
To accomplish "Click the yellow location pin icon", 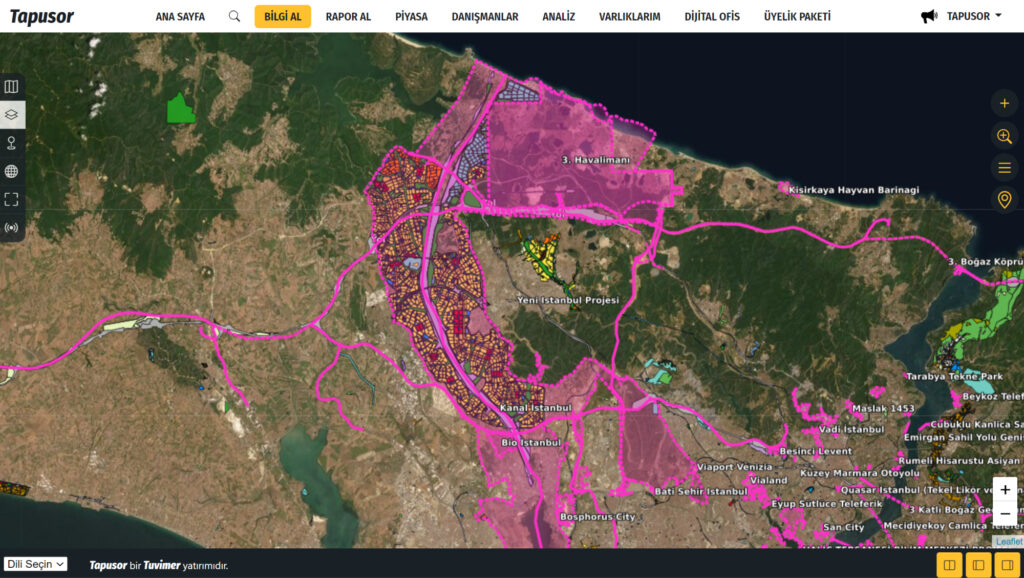I will click(1004, 199).
